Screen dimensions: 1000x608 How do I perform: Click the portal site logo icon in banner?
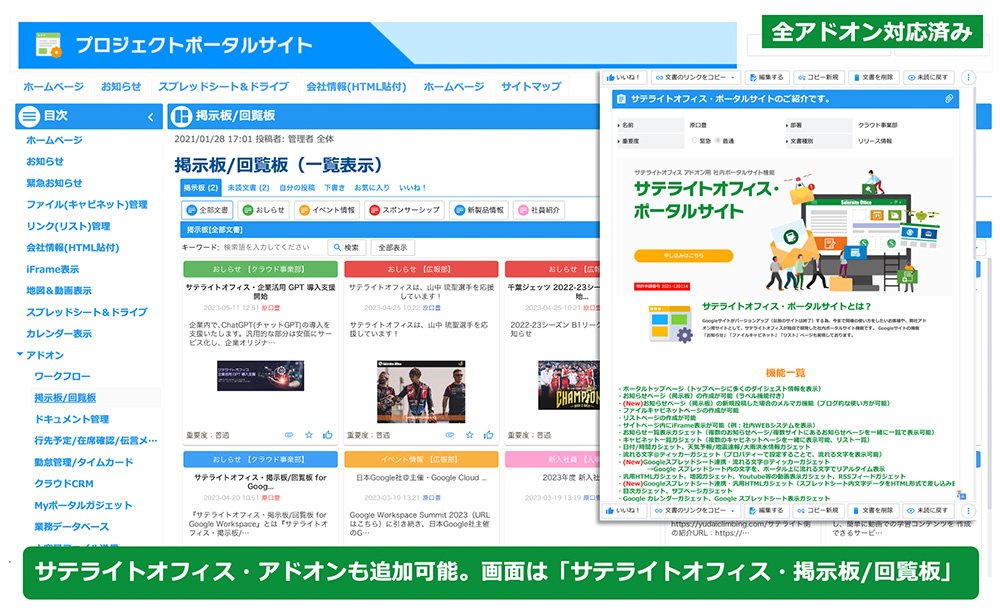click(48, 45)
